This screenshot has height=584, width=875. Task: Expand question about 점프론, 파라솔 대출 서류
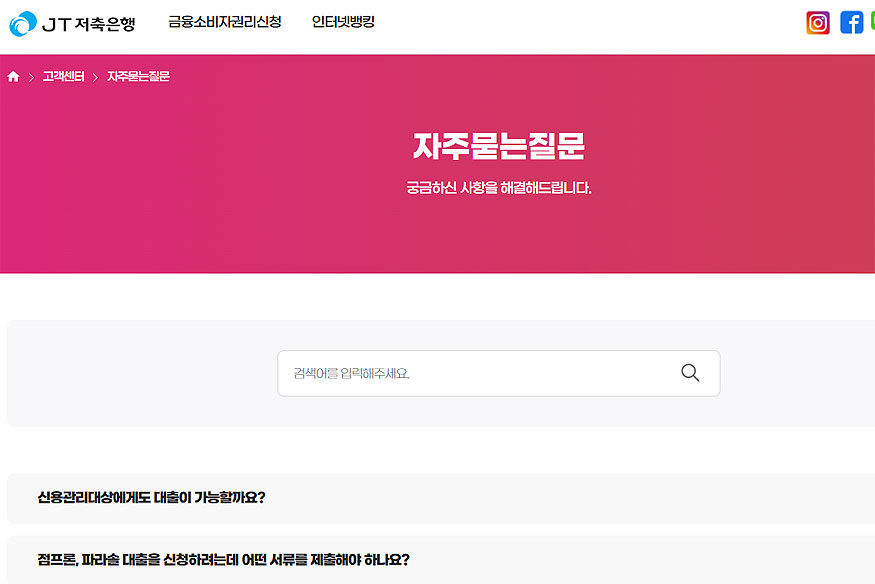(x=441, y=559)
